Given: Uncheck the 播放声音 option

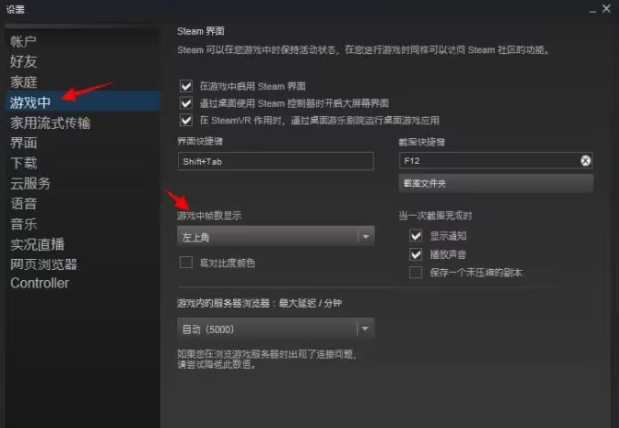Looking at the screenshot, I should [x=415, y=254].
